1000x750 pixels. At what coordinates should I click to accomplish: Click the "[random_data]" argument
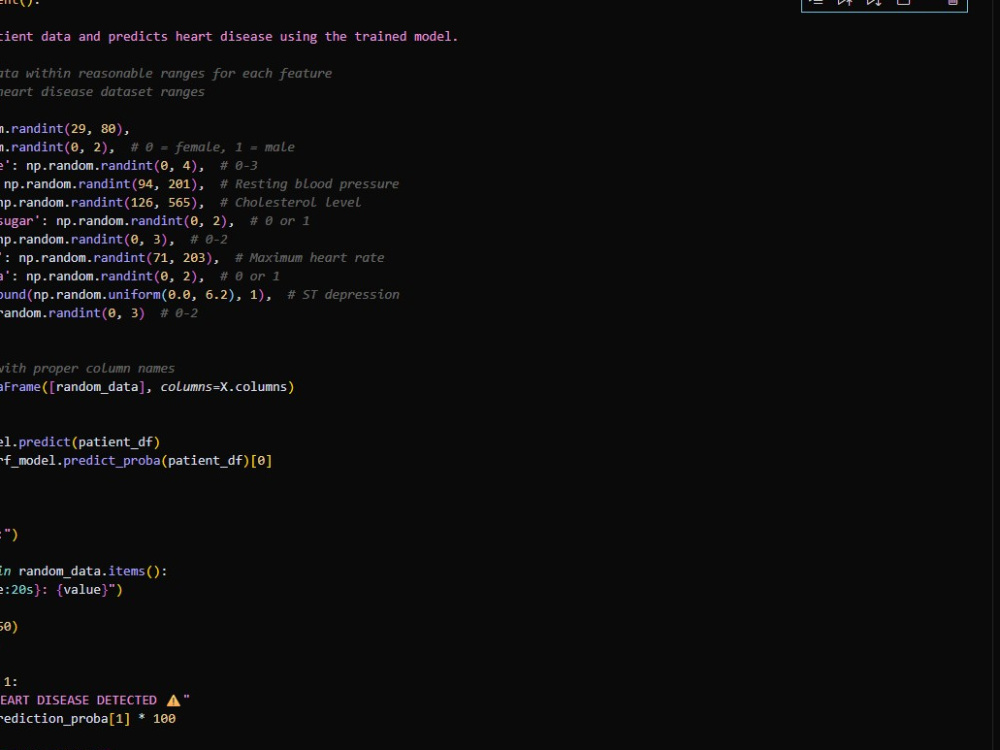[x=96, y=387]
